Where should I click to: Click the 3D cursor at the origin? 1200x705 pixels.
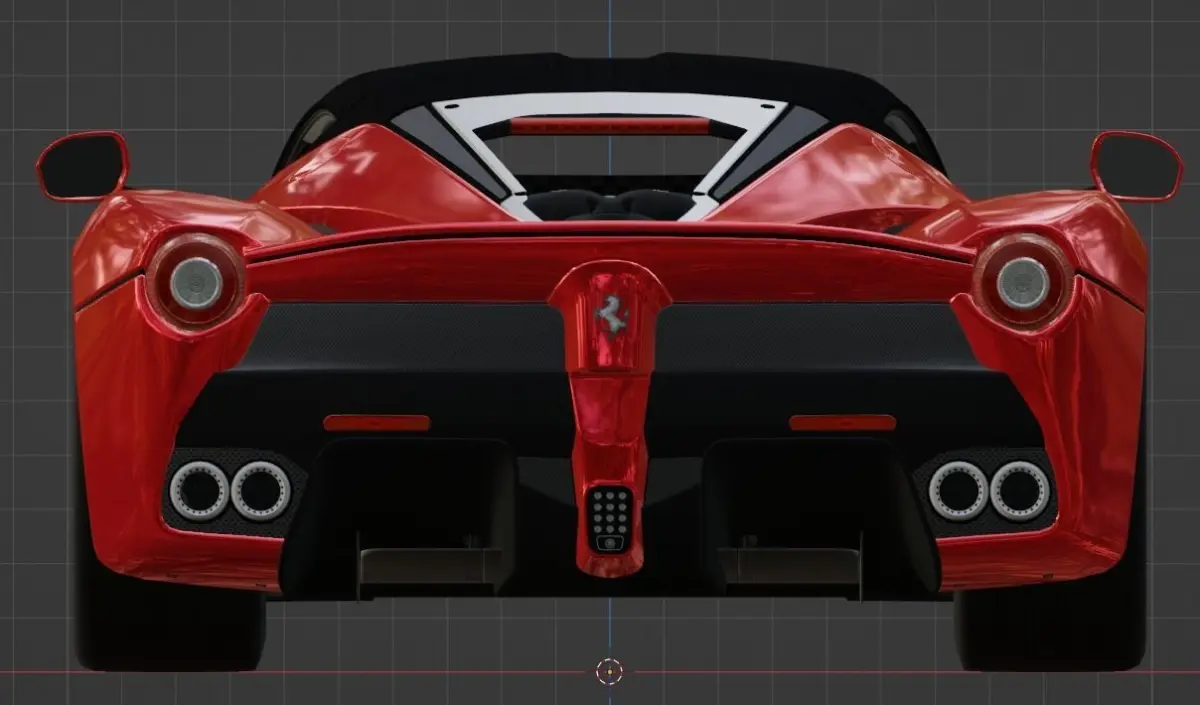[609, 671]
